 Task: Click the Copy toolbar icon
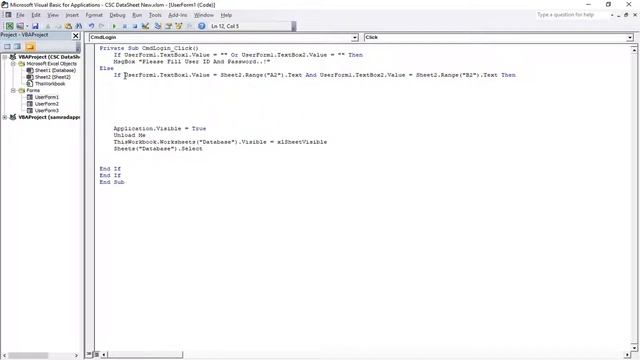pyautogui.click(x=58, y=26)
